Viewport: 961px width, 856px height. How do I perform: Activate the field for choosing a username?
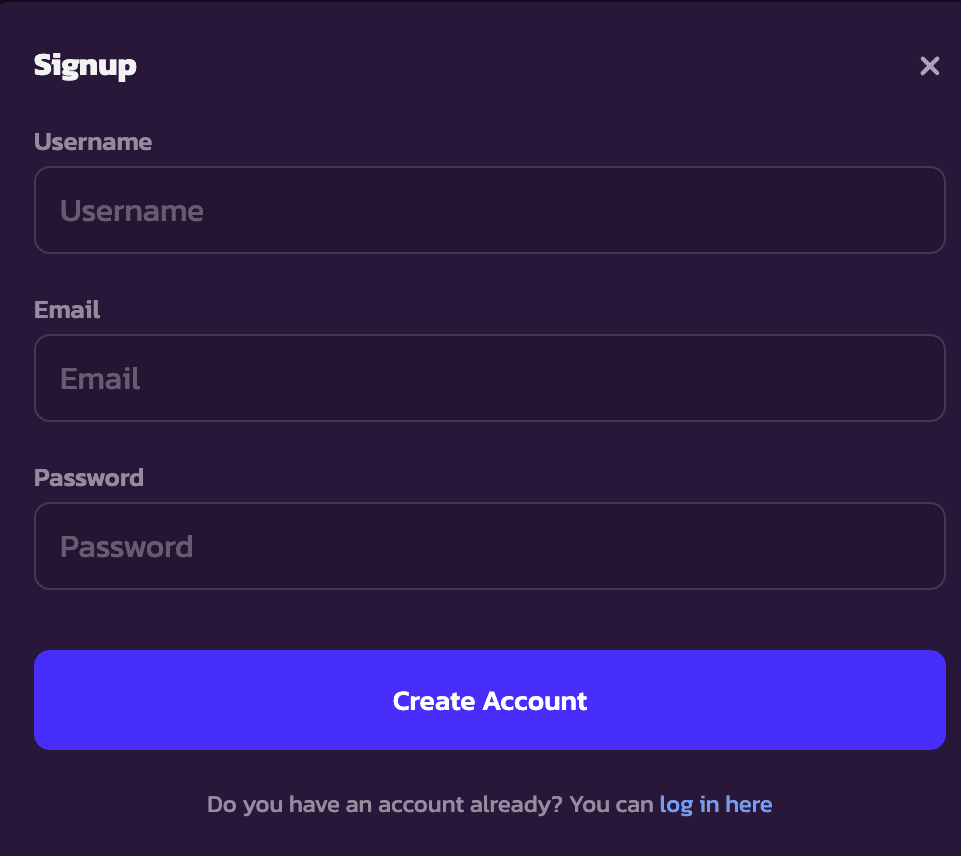point(490,210)
